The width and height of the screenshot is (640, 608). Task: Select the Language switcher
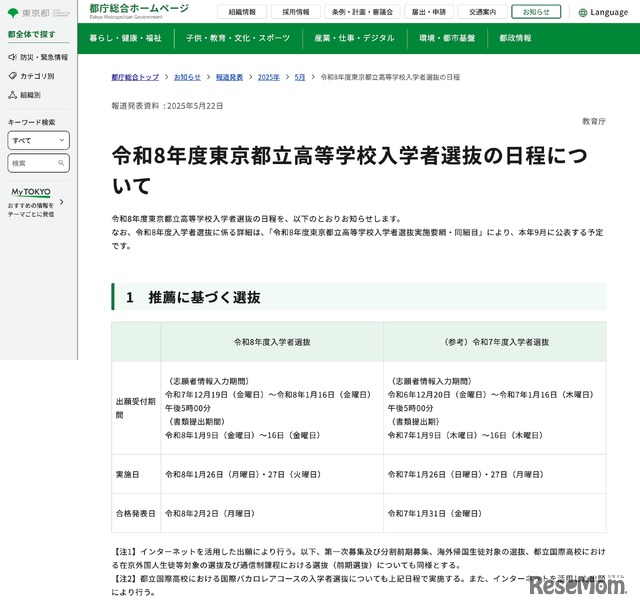point(603,13)
